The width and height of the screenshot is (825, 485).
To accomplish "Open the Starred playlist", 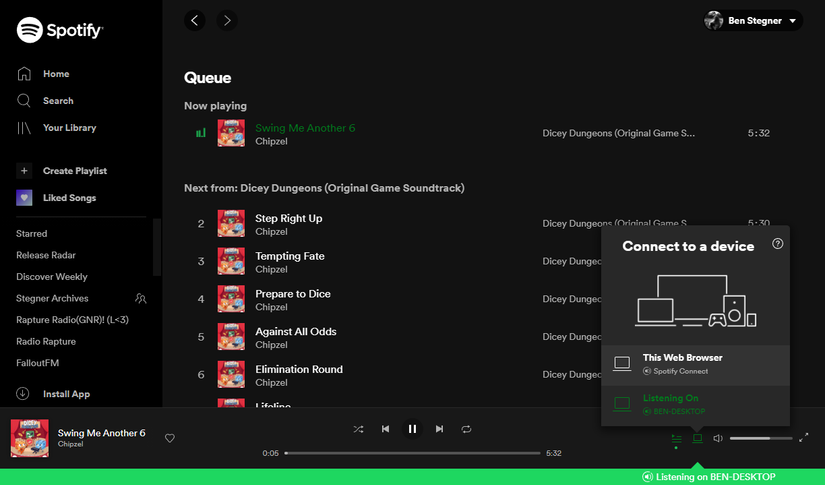I will pyautogui.click(x=32, y=234).
